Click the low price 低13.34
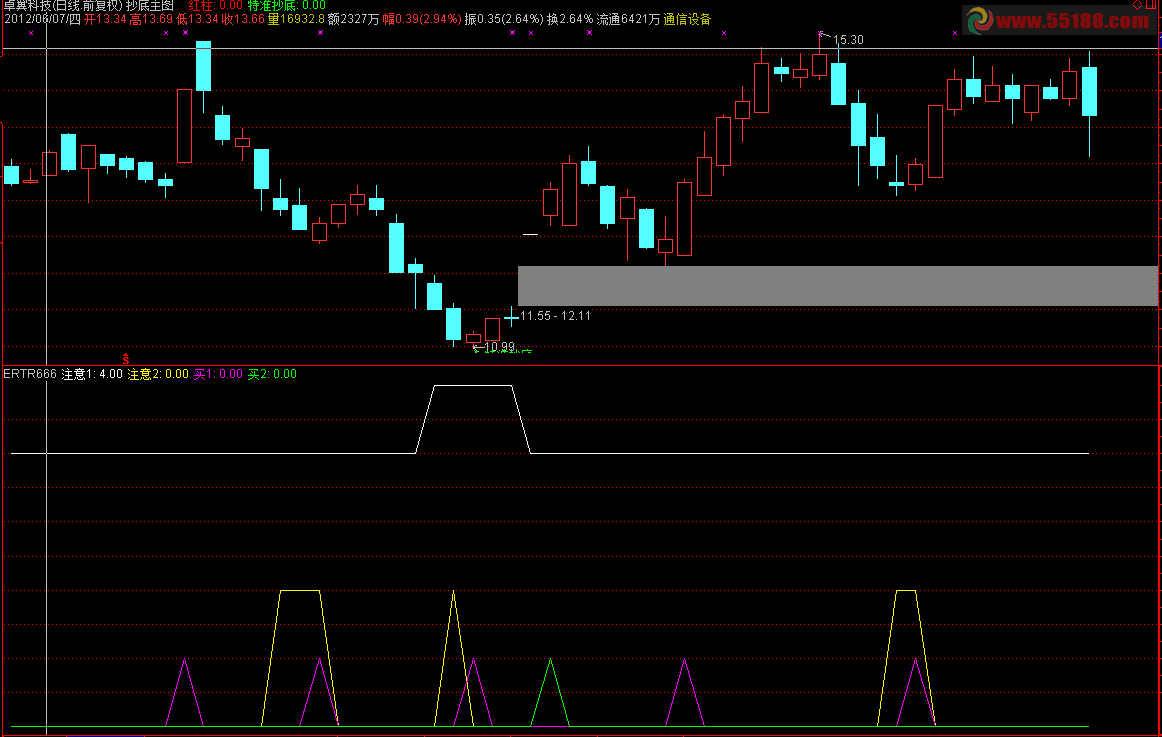 click(197, 19)
